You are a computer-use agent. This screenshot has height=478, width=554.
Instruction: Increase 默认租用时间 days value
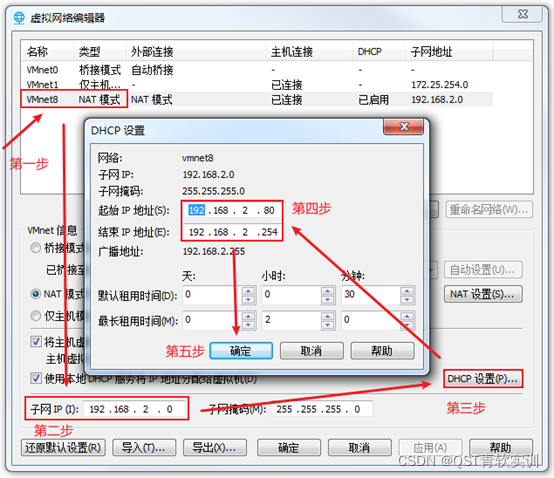pyautogui.click(x=248, y=291)
